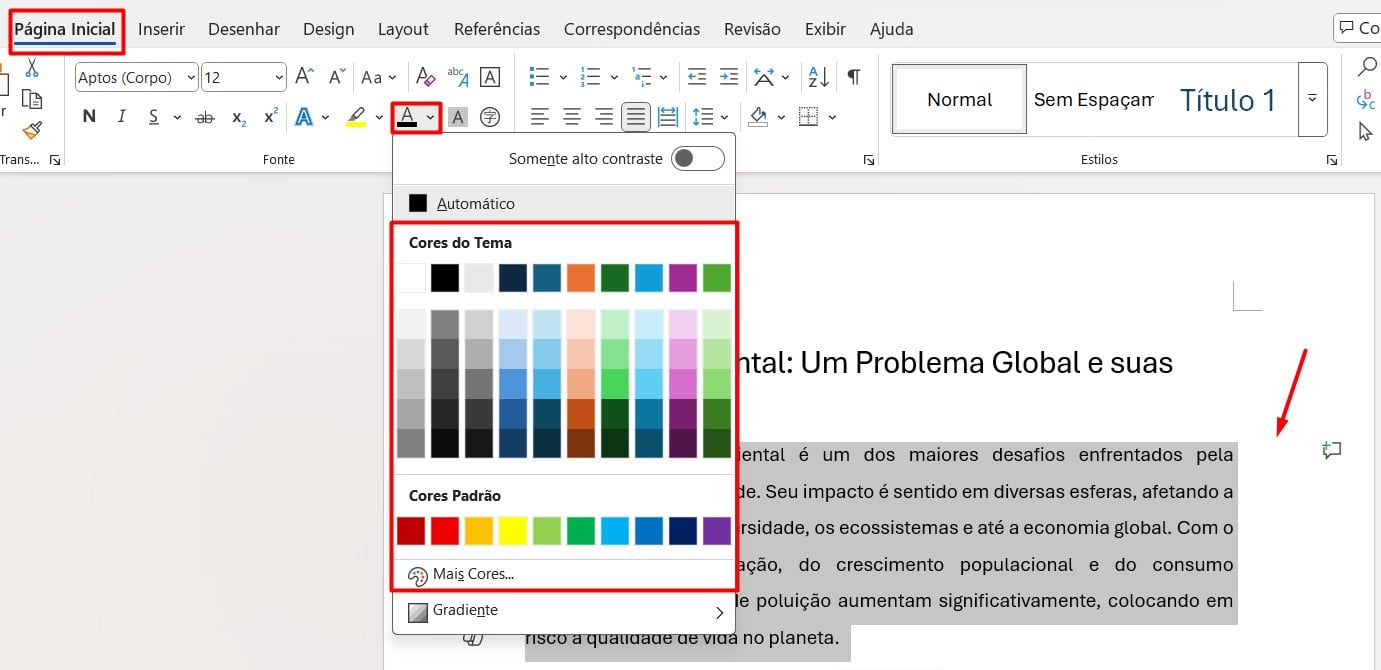This screenshot has width=1381, height=670.
Task: Click the Copy icon in clipboard group
Action: pyautogui.click(x=32, y=99)
